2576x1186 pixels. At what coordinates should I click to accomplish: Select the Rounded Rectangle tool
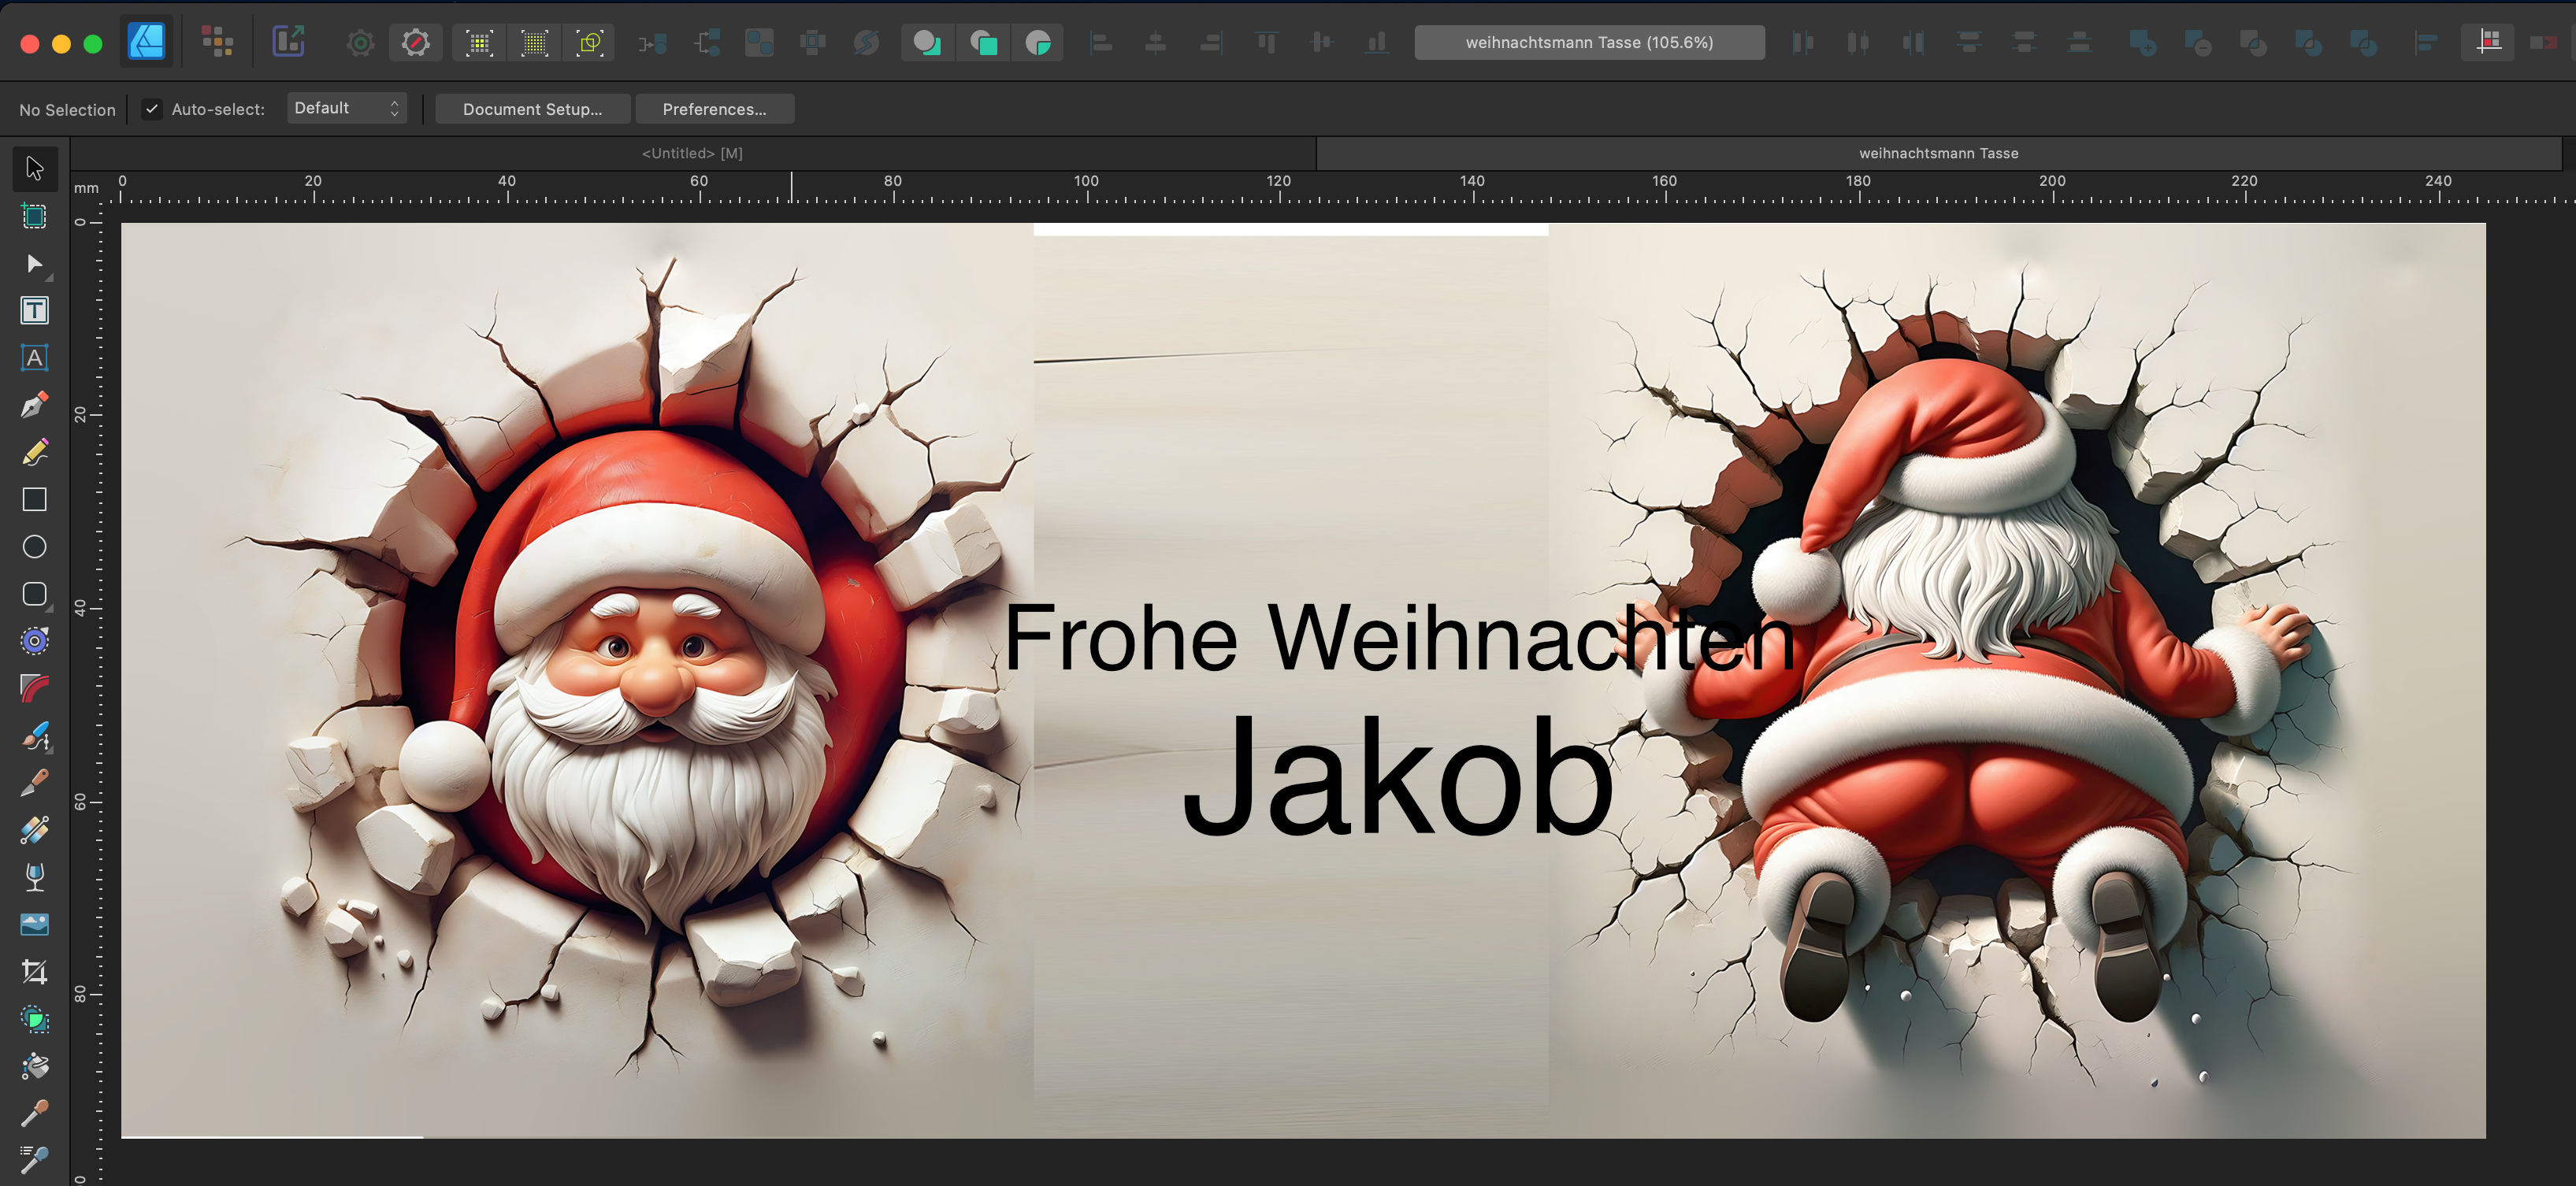coord(34,594)
